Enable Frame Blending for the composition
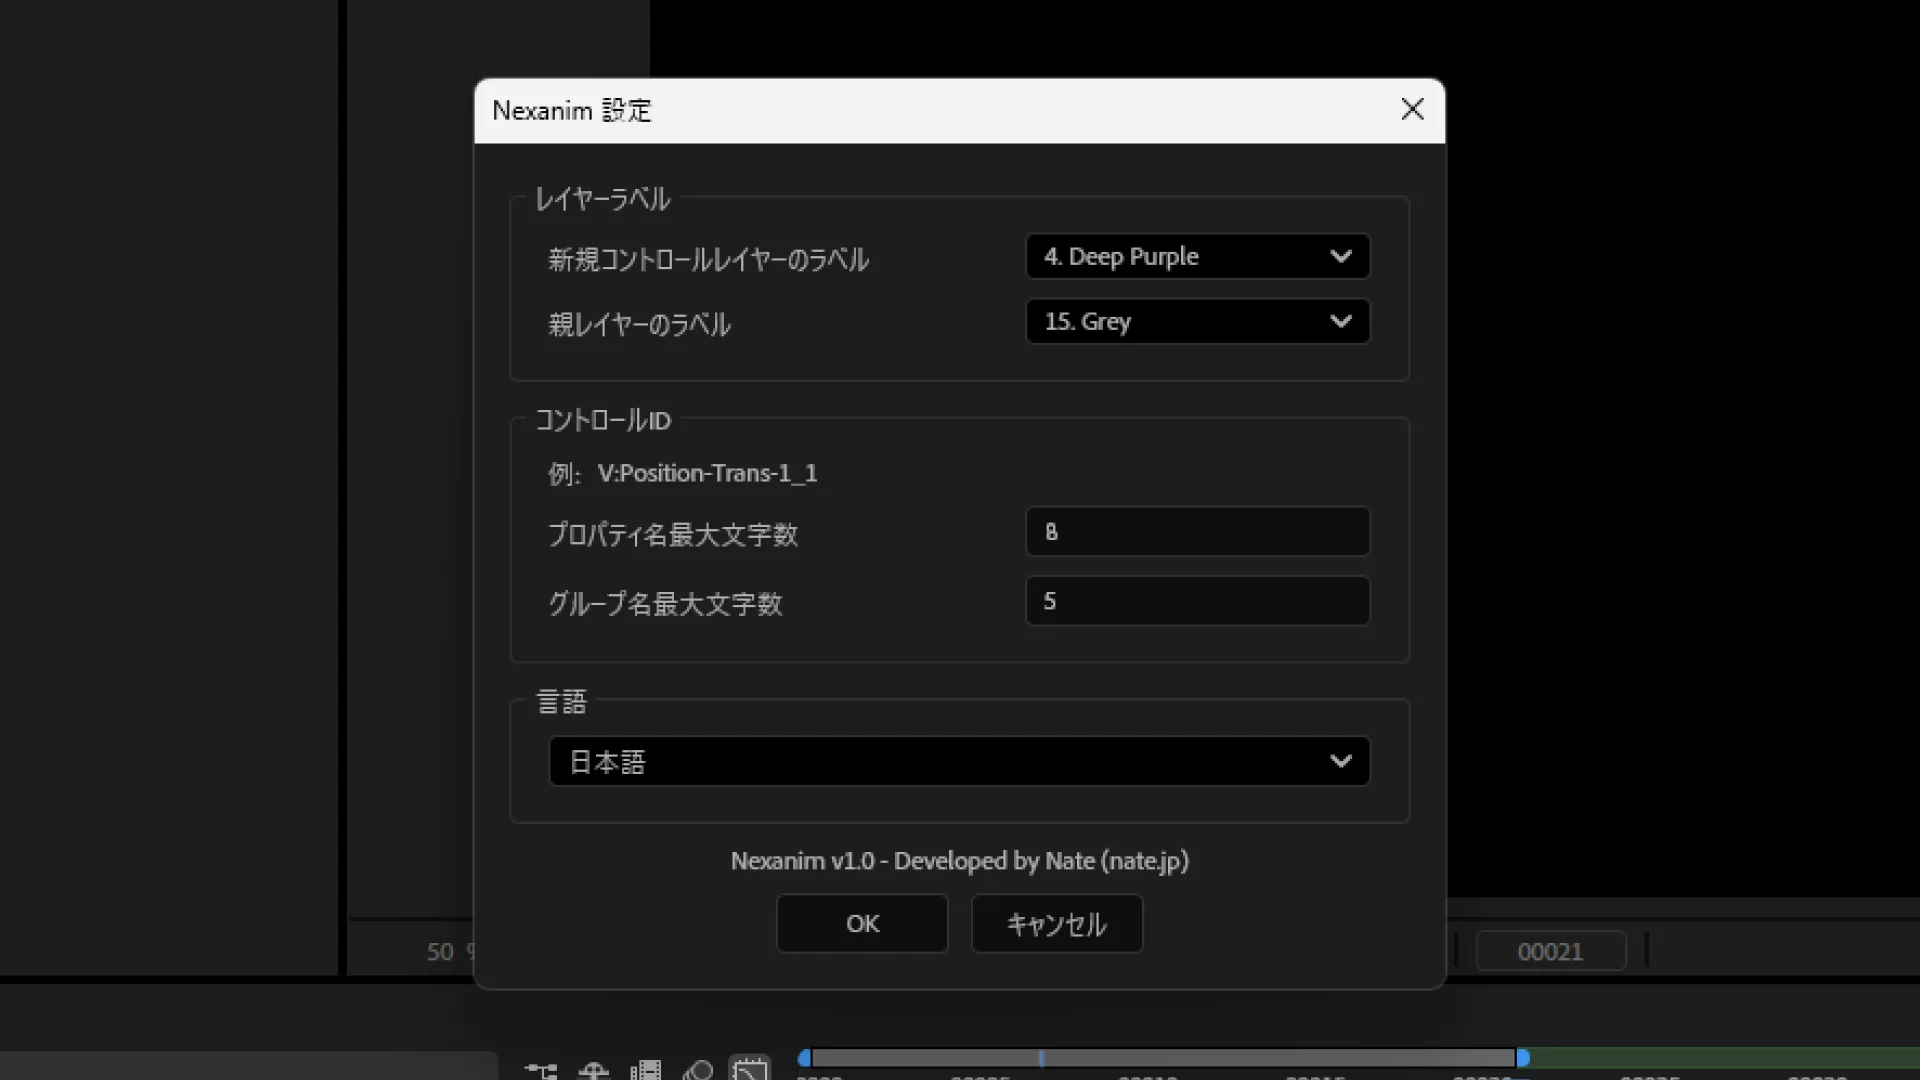This screenshot has width=1920, height=1080. pyautogui.click(x=646, y=1071)
